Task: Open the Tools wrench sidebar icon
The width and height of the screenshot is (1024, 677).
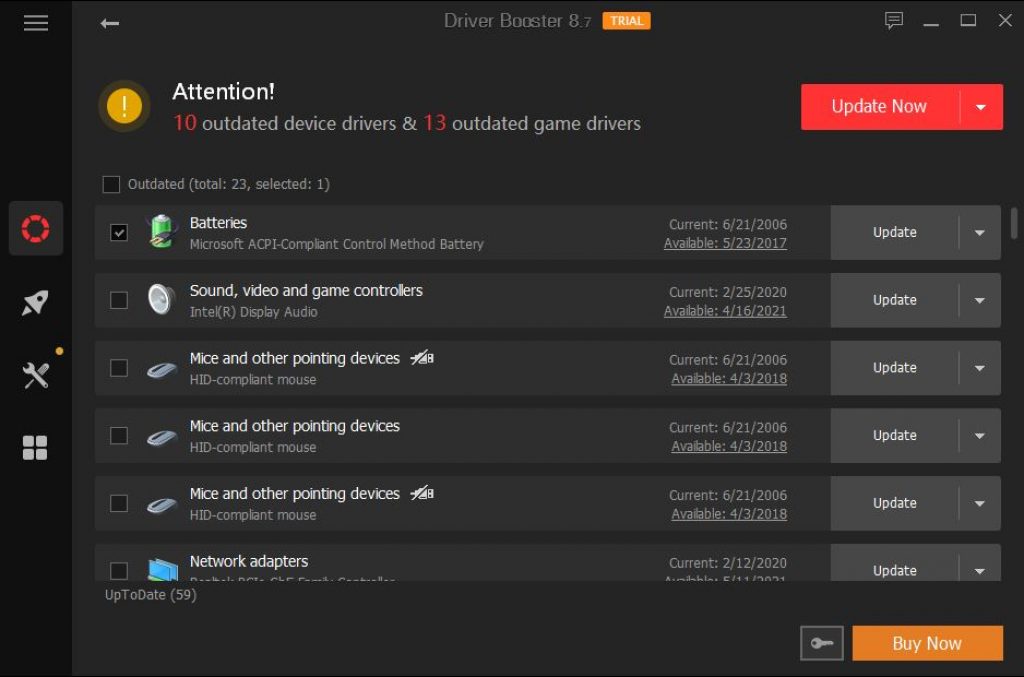Action: (35, 375)
